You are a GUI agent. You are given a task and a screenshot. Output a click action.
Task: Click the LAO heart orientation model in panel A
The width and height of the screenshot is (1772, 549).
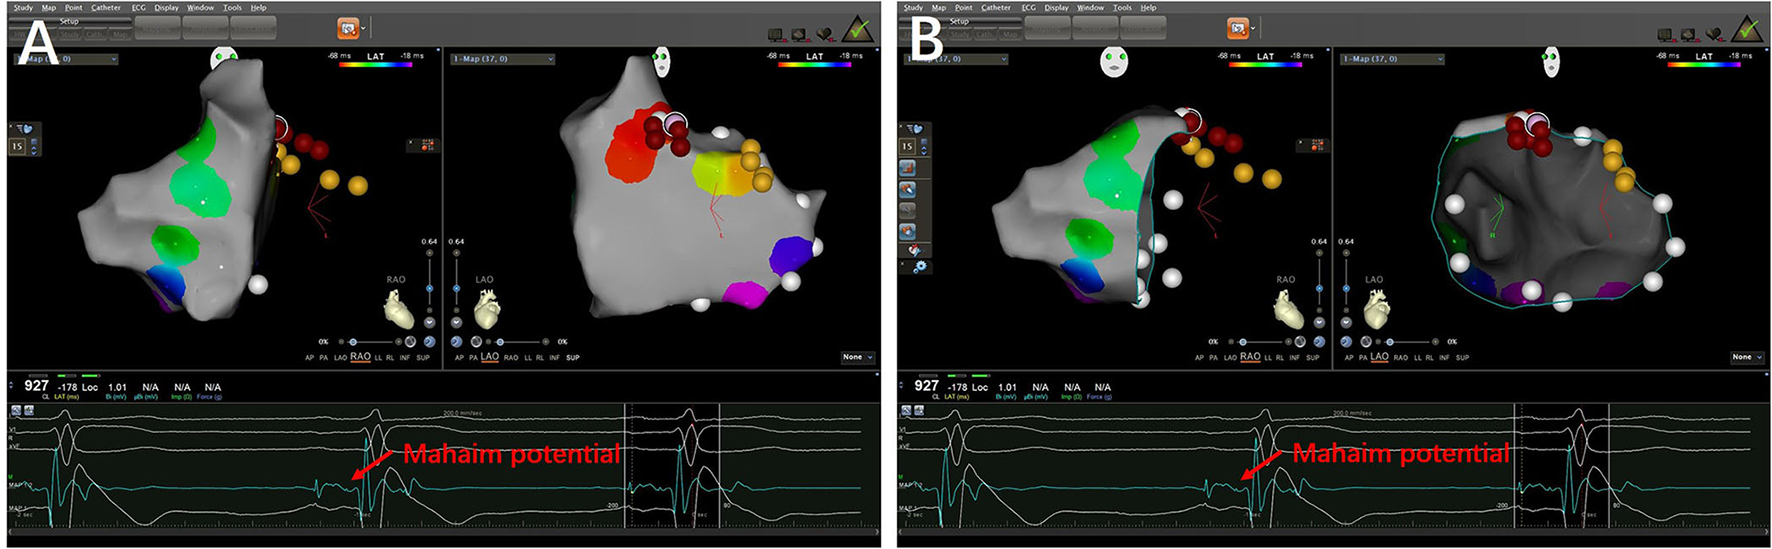487,310
